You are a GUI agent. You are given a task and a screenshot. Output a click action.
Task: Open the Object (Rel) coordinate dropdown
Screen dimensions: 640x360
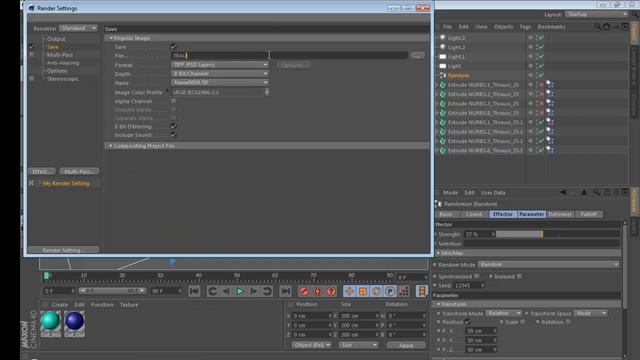[311, 345]
